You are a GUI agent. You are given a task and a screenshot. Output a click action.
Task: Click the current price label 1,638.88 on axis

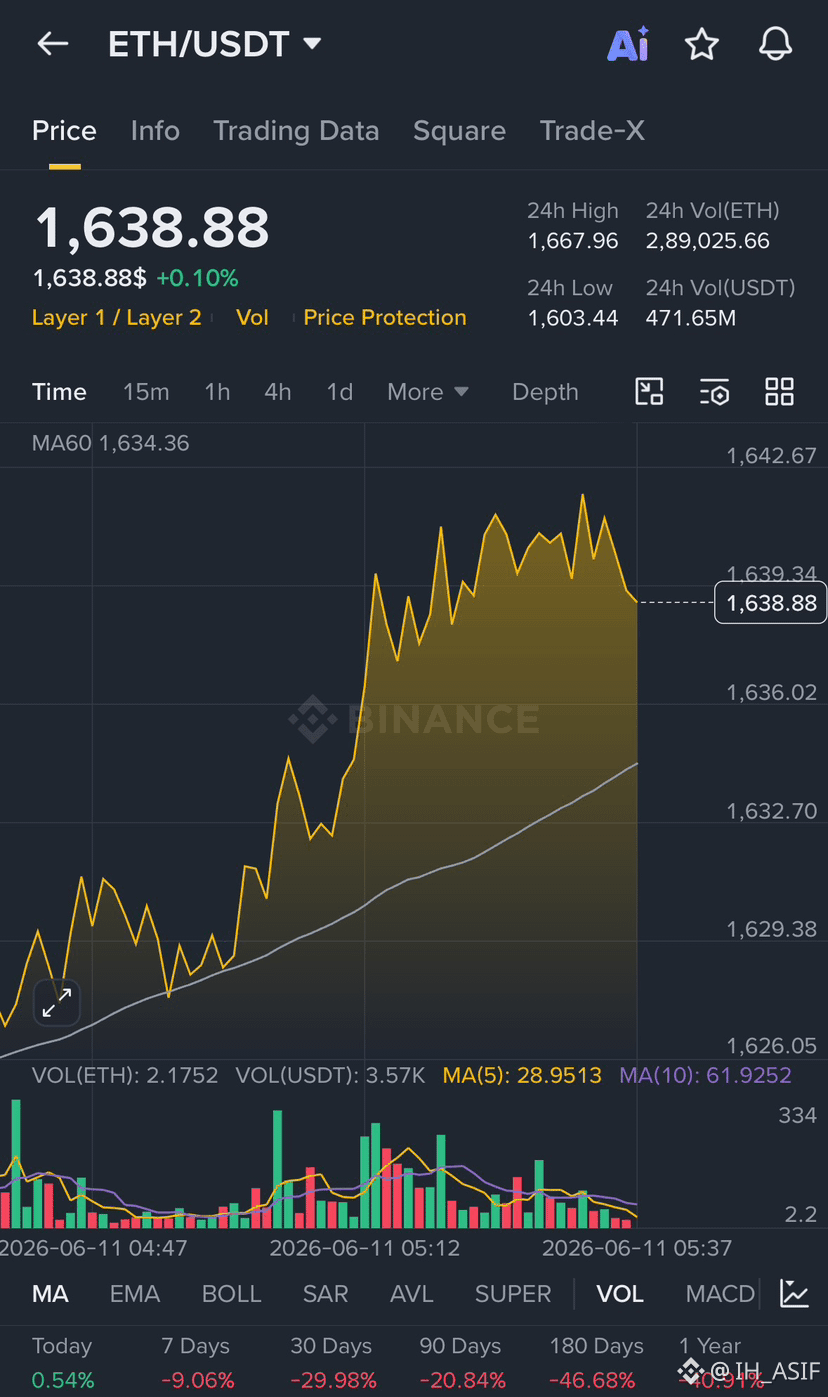[771, 603]
